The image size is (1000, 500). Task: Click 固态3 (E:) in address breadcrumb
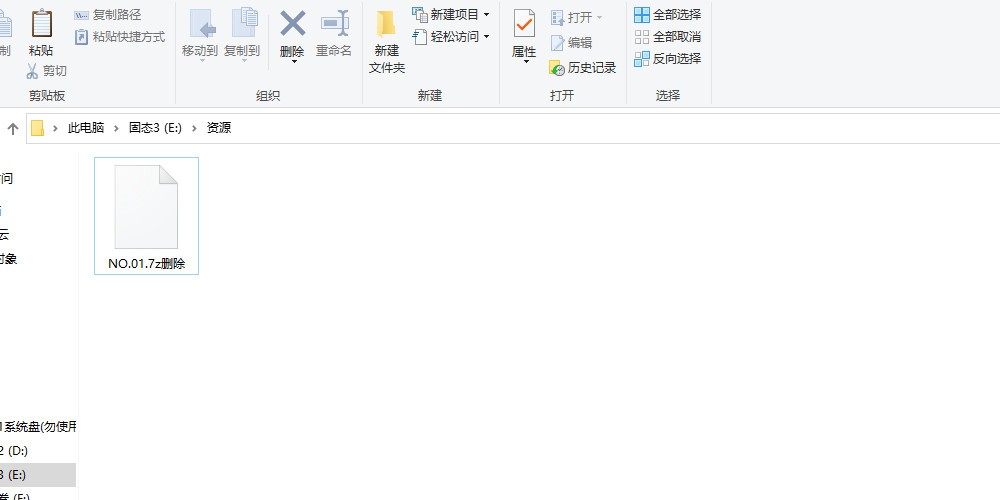155,128
